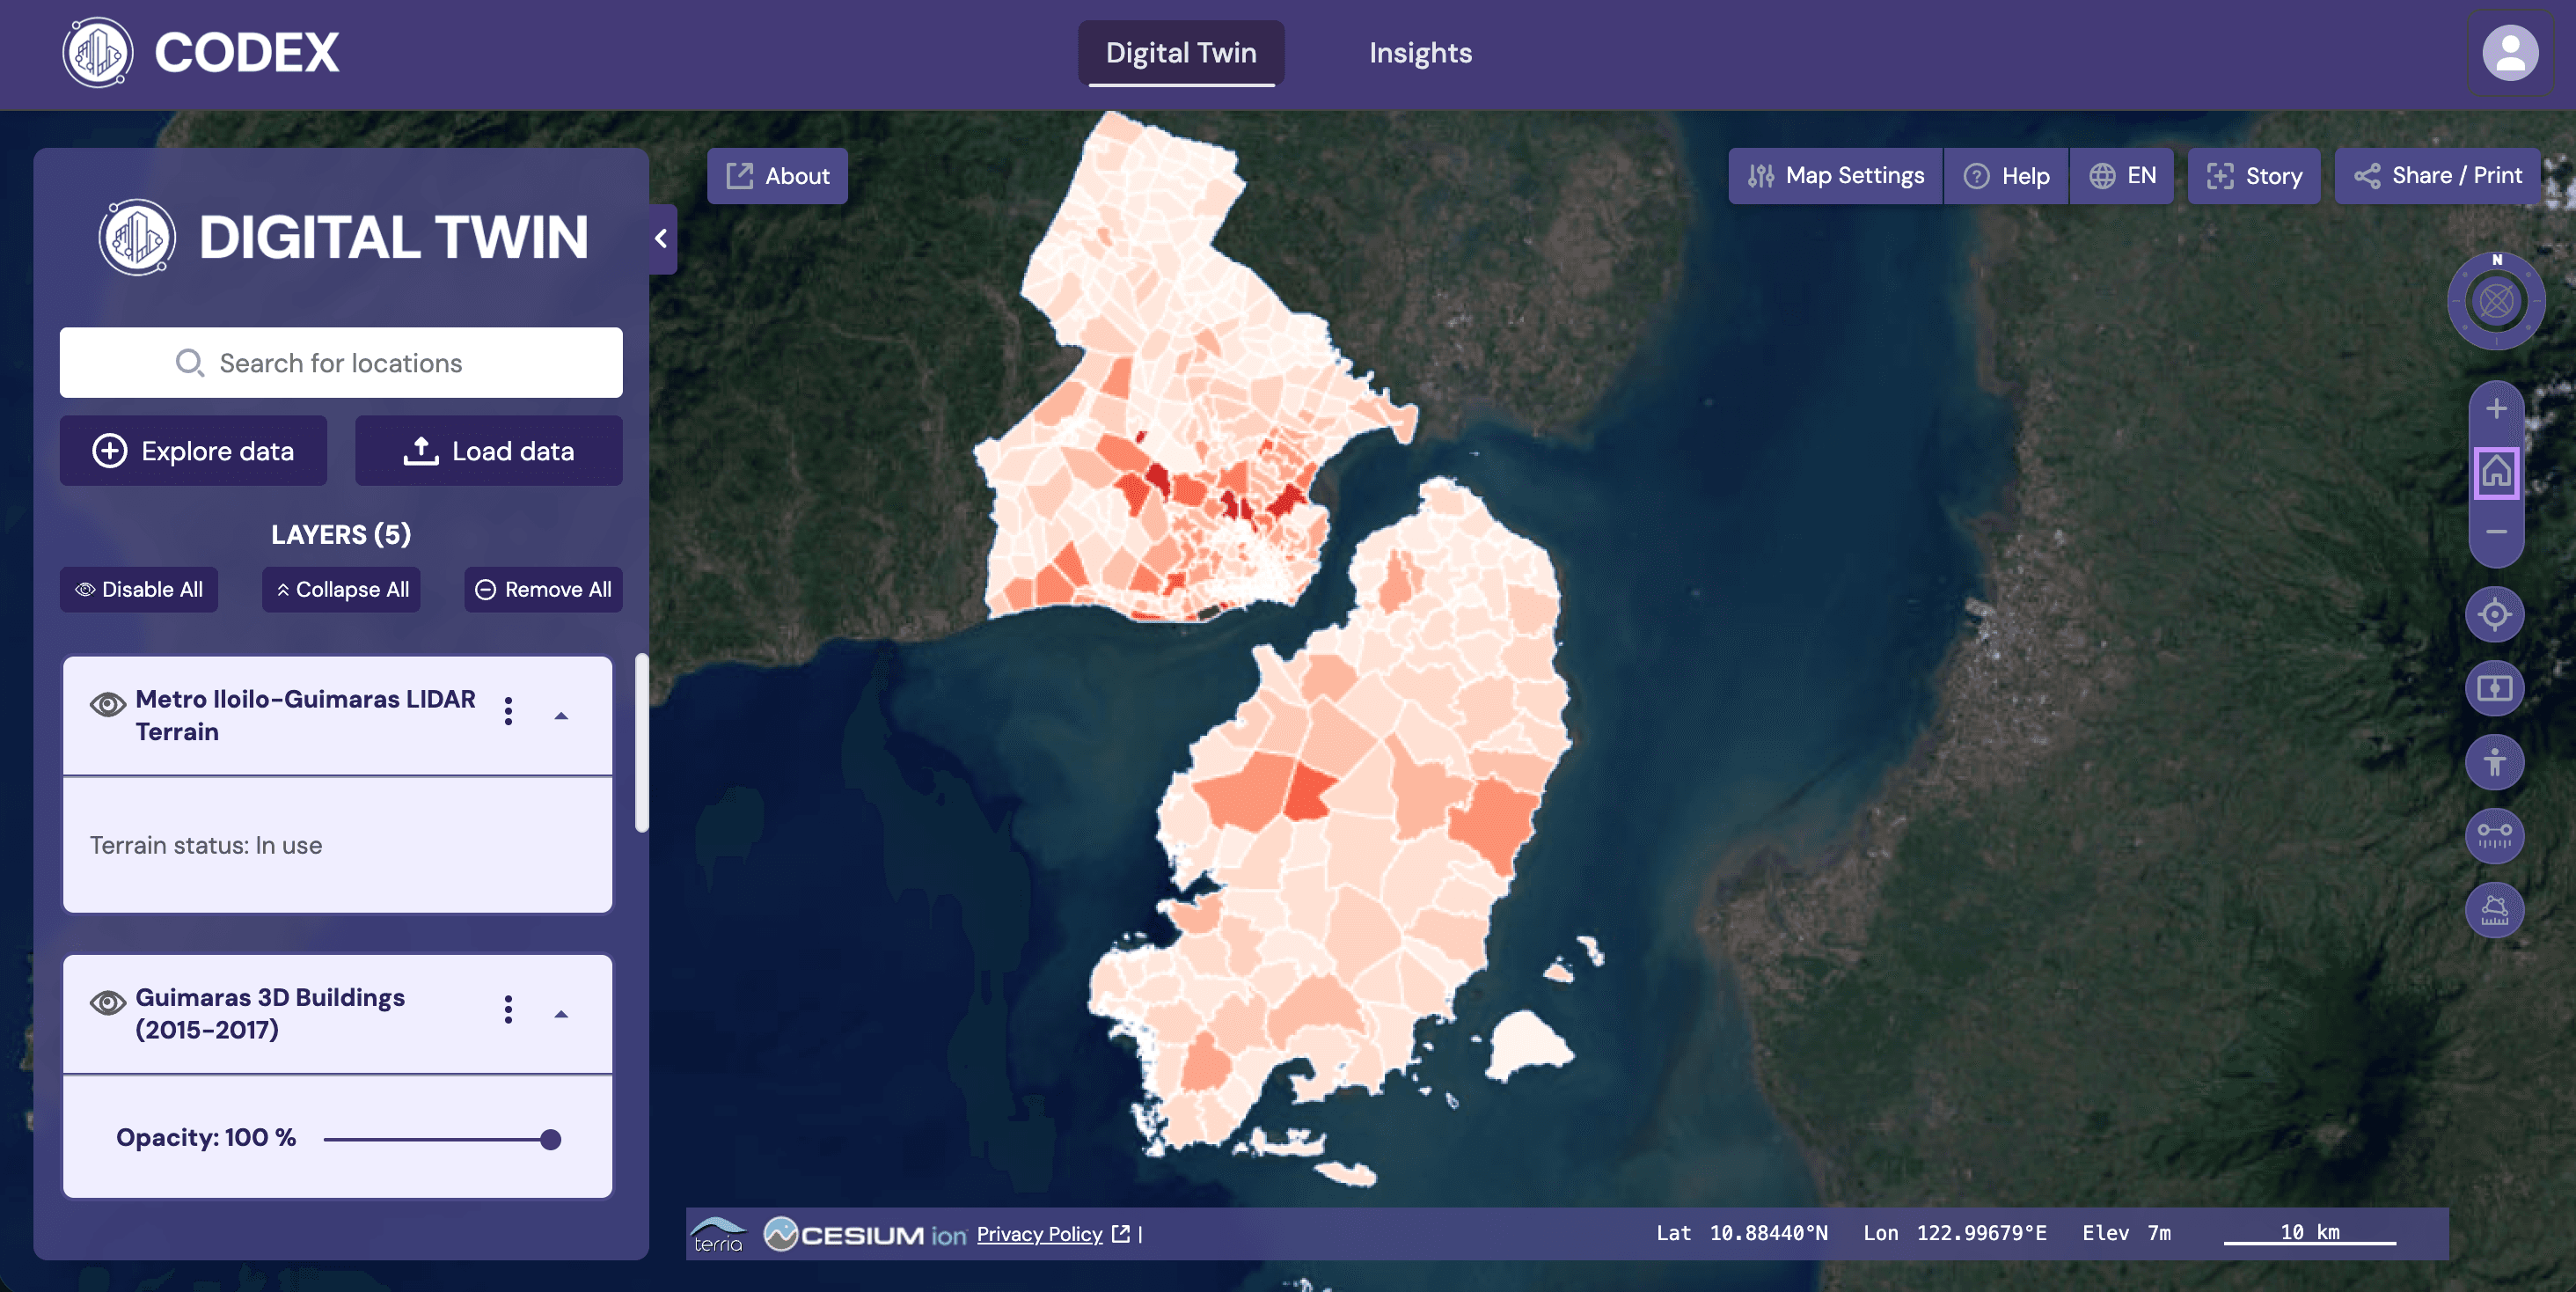Viewport: 2576px width, 1292px height.
Task: Click the user profile avatar
Action: tap(2509, 53)
